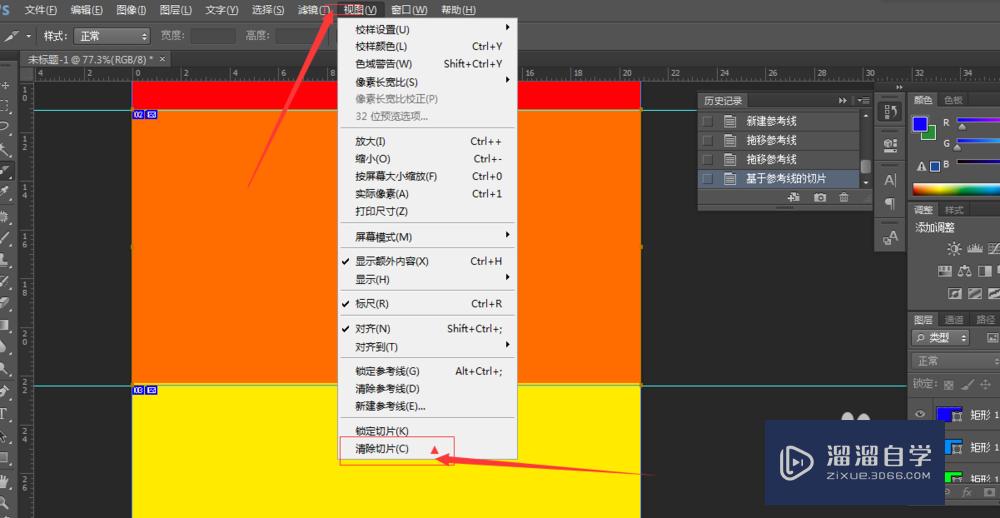Hide the blue-thumbnail 矩形 1 layer

920,414
